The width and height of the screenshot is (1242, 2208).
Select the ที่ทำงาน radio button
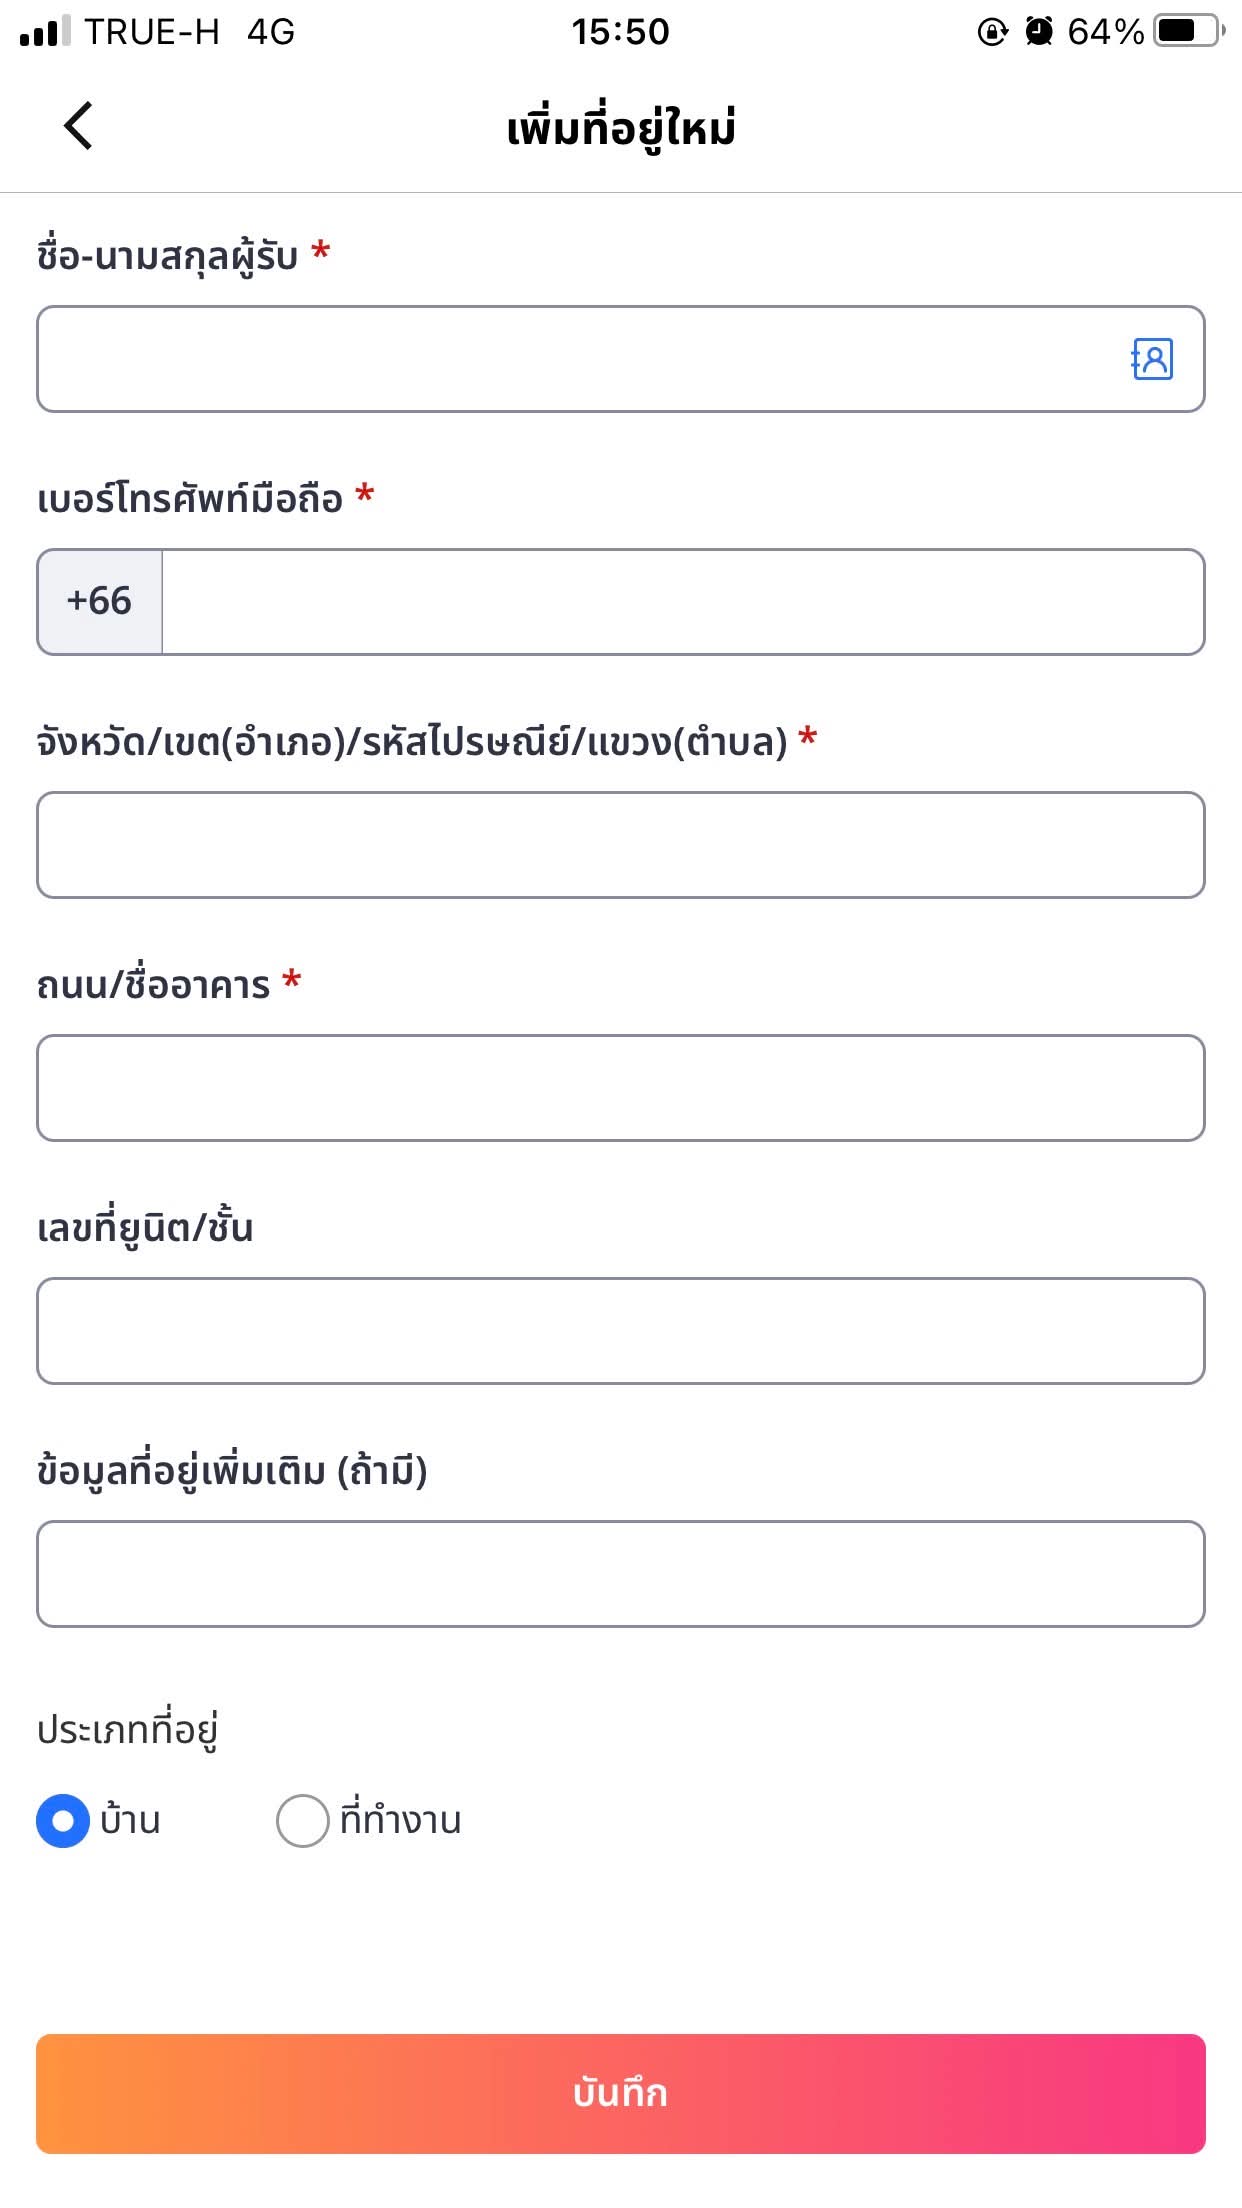coord(302,1821)
